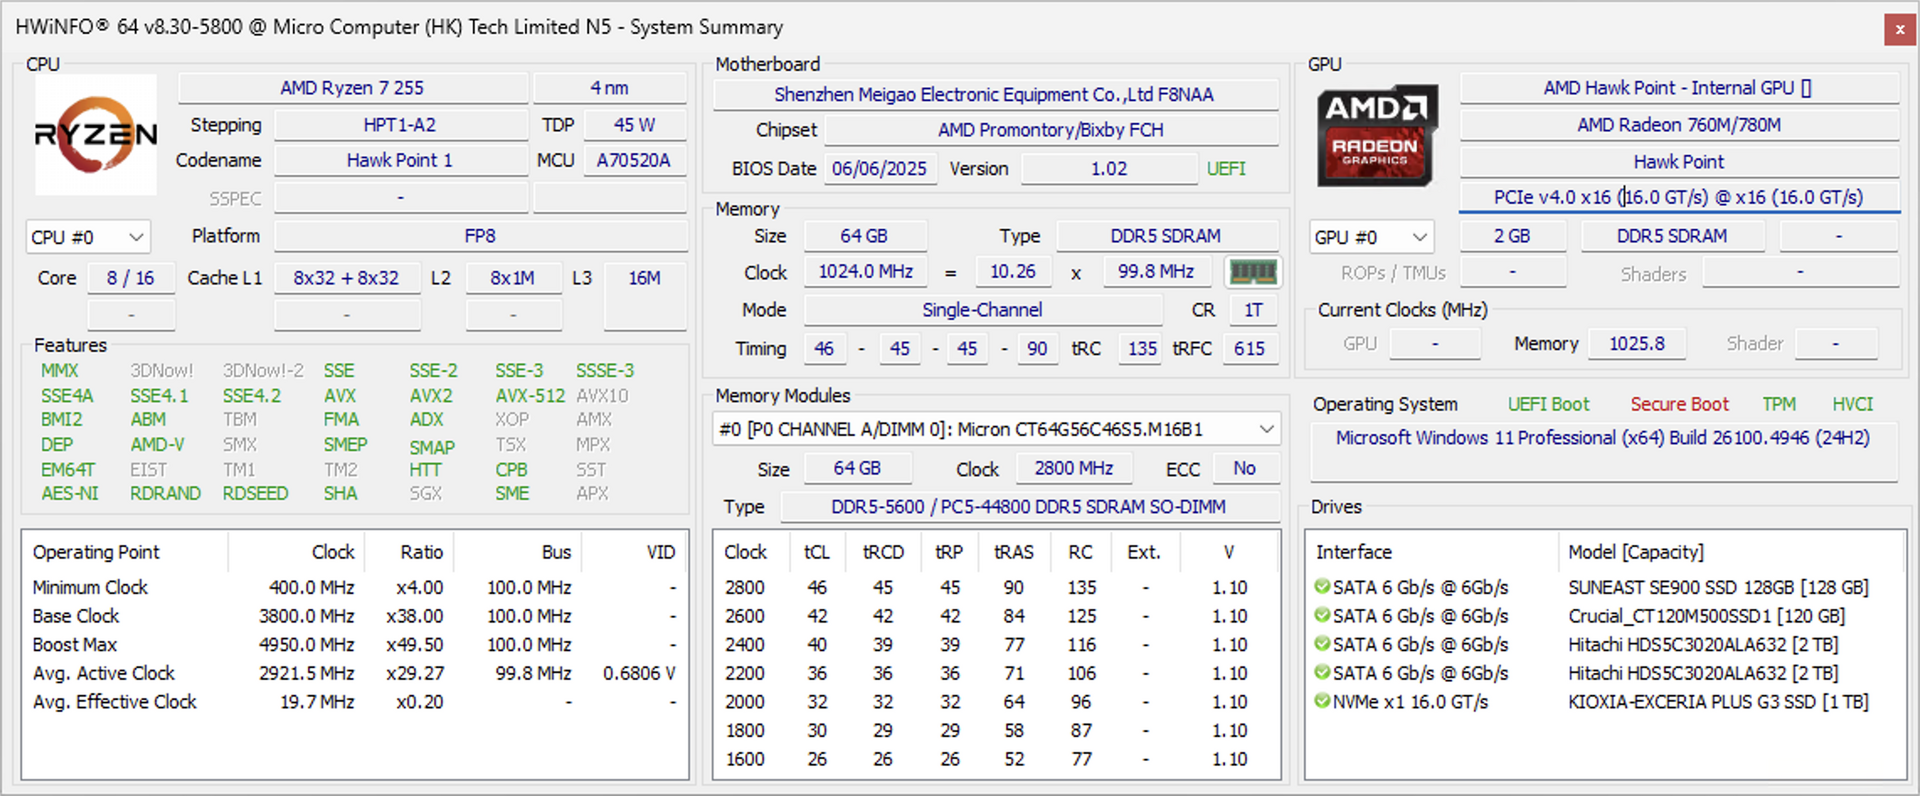Viewport: 1920px width, 796px height.
Task: Click the AMD Radeon 760M/780M field
Action: click(1679, 125)
